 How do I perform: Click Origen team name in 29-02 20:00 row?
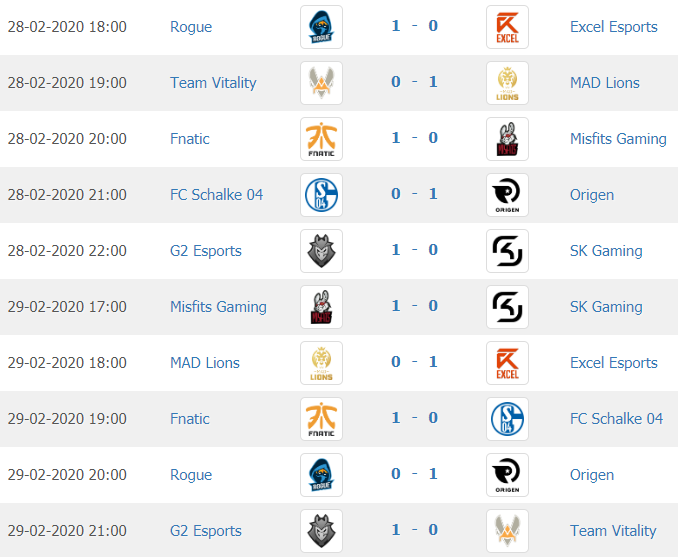(x=592, y=475)
